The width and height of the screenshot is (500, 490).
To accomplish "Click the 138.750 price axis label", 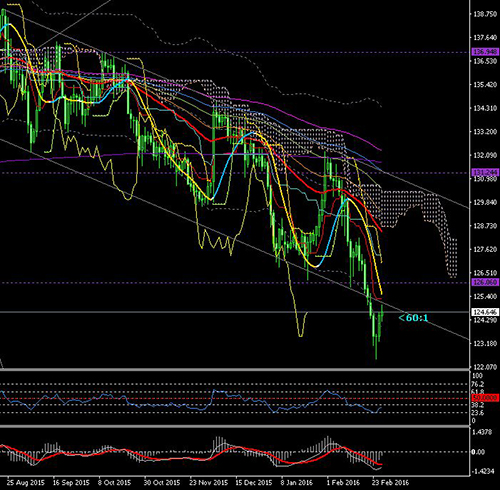I will pos(485,14).
